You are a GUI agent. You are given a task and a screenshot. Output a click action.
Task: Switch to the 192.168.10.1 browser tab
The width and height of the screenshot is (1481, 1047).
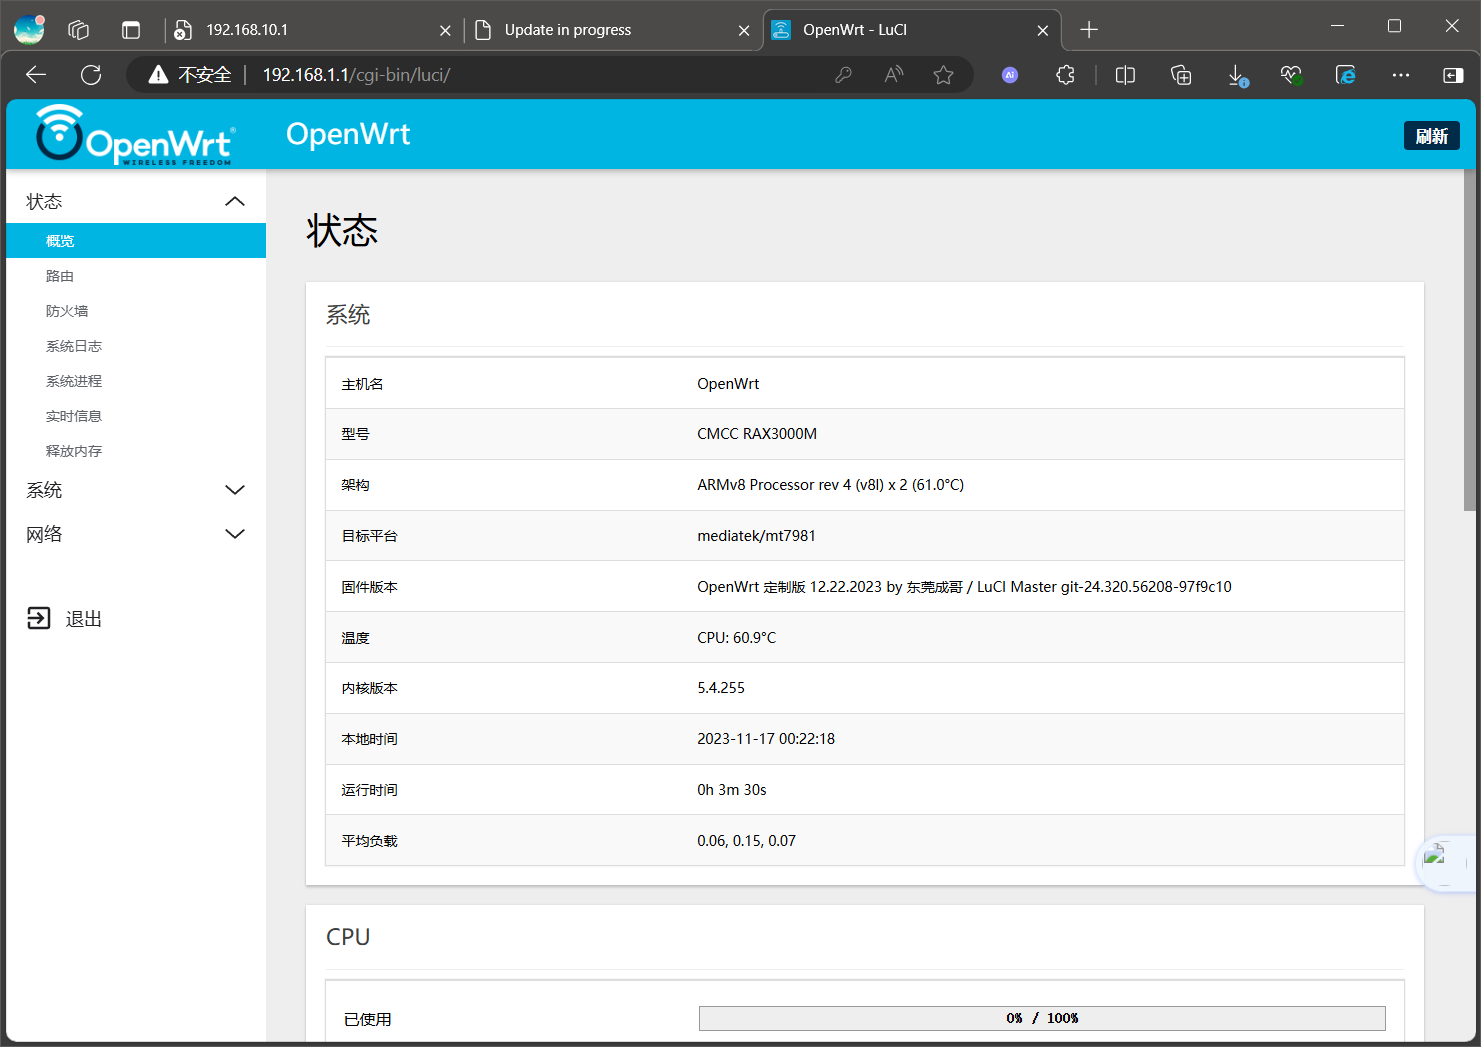click(x=300, y=30)
